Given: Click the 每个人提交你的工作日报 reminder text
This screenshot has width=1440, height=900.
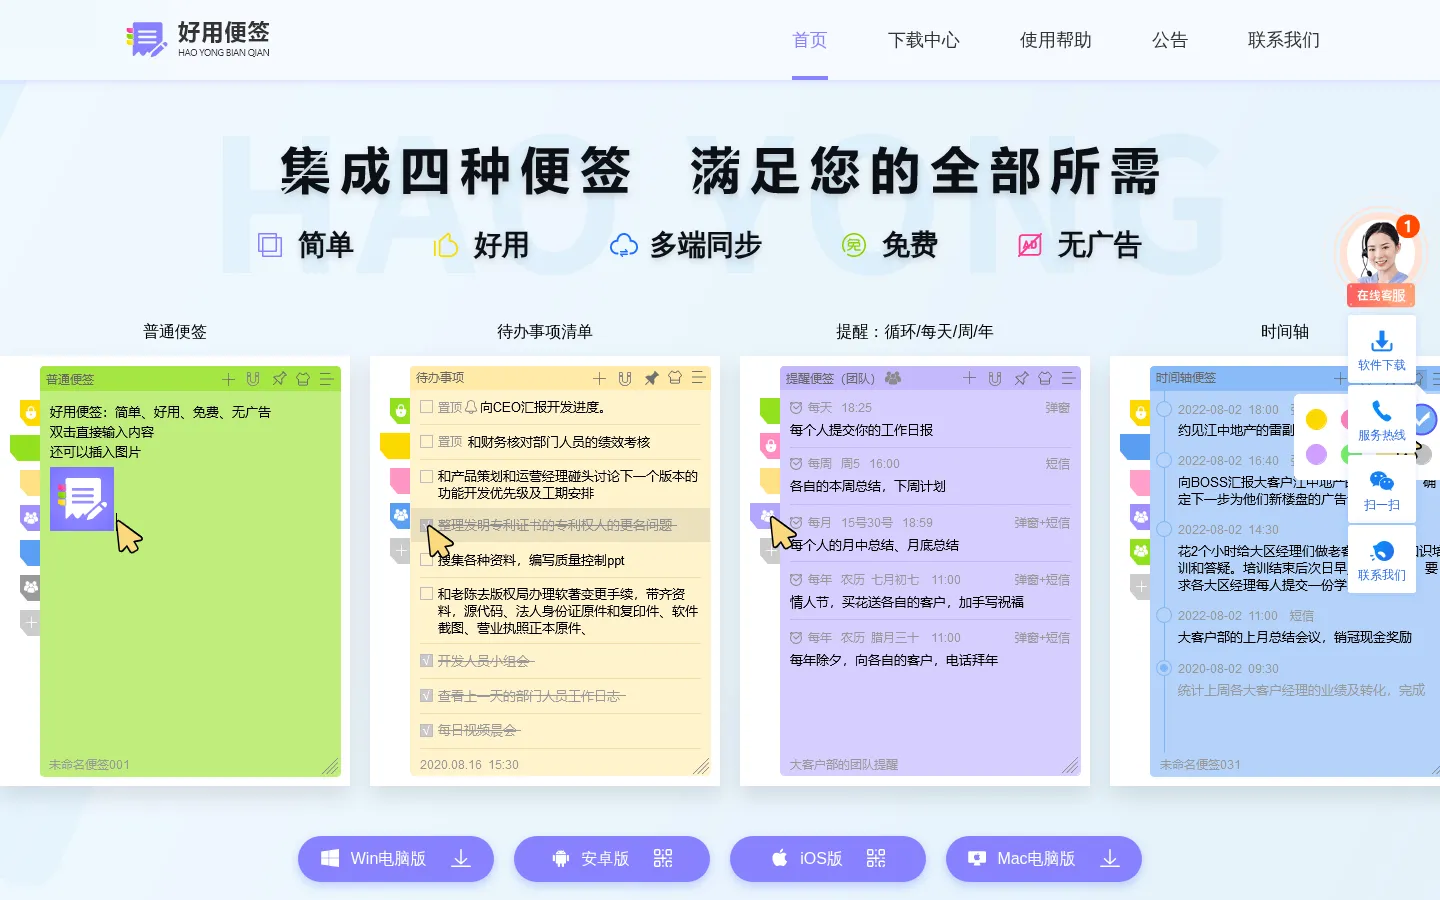Looking at the screenshot, I should tap(861, 430).
